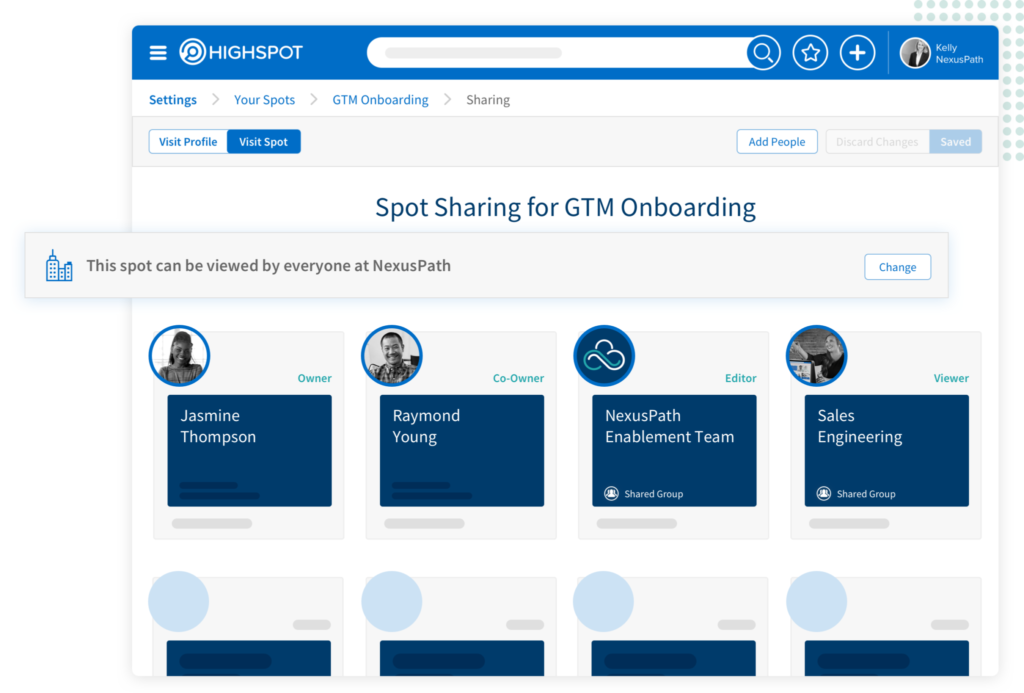Image resolution: width=1024 pixels, height=693 pixels.
Task: Focus the top search input field
Action: click(x=558, y=52)
